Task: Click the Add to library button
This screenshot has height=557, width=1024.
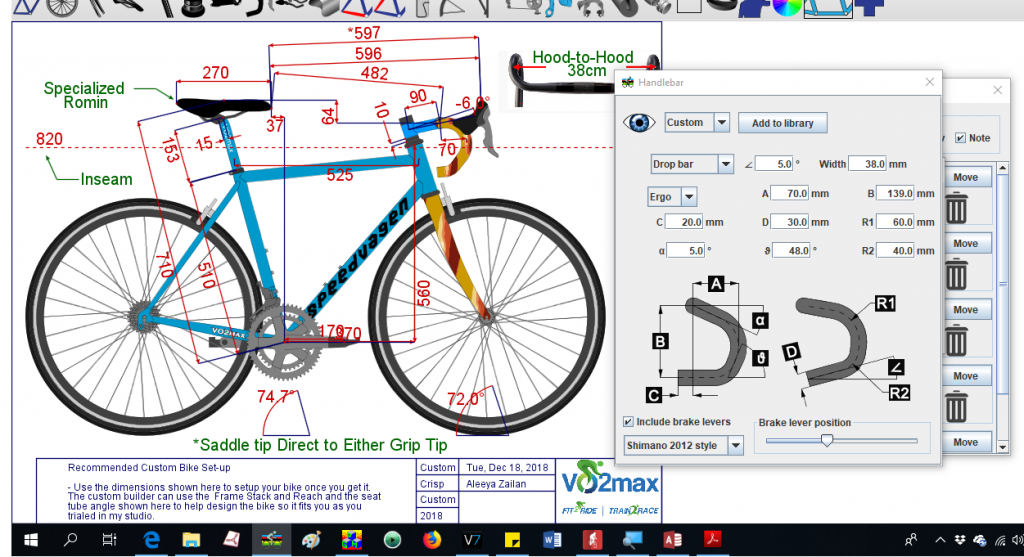Action: 782,123
